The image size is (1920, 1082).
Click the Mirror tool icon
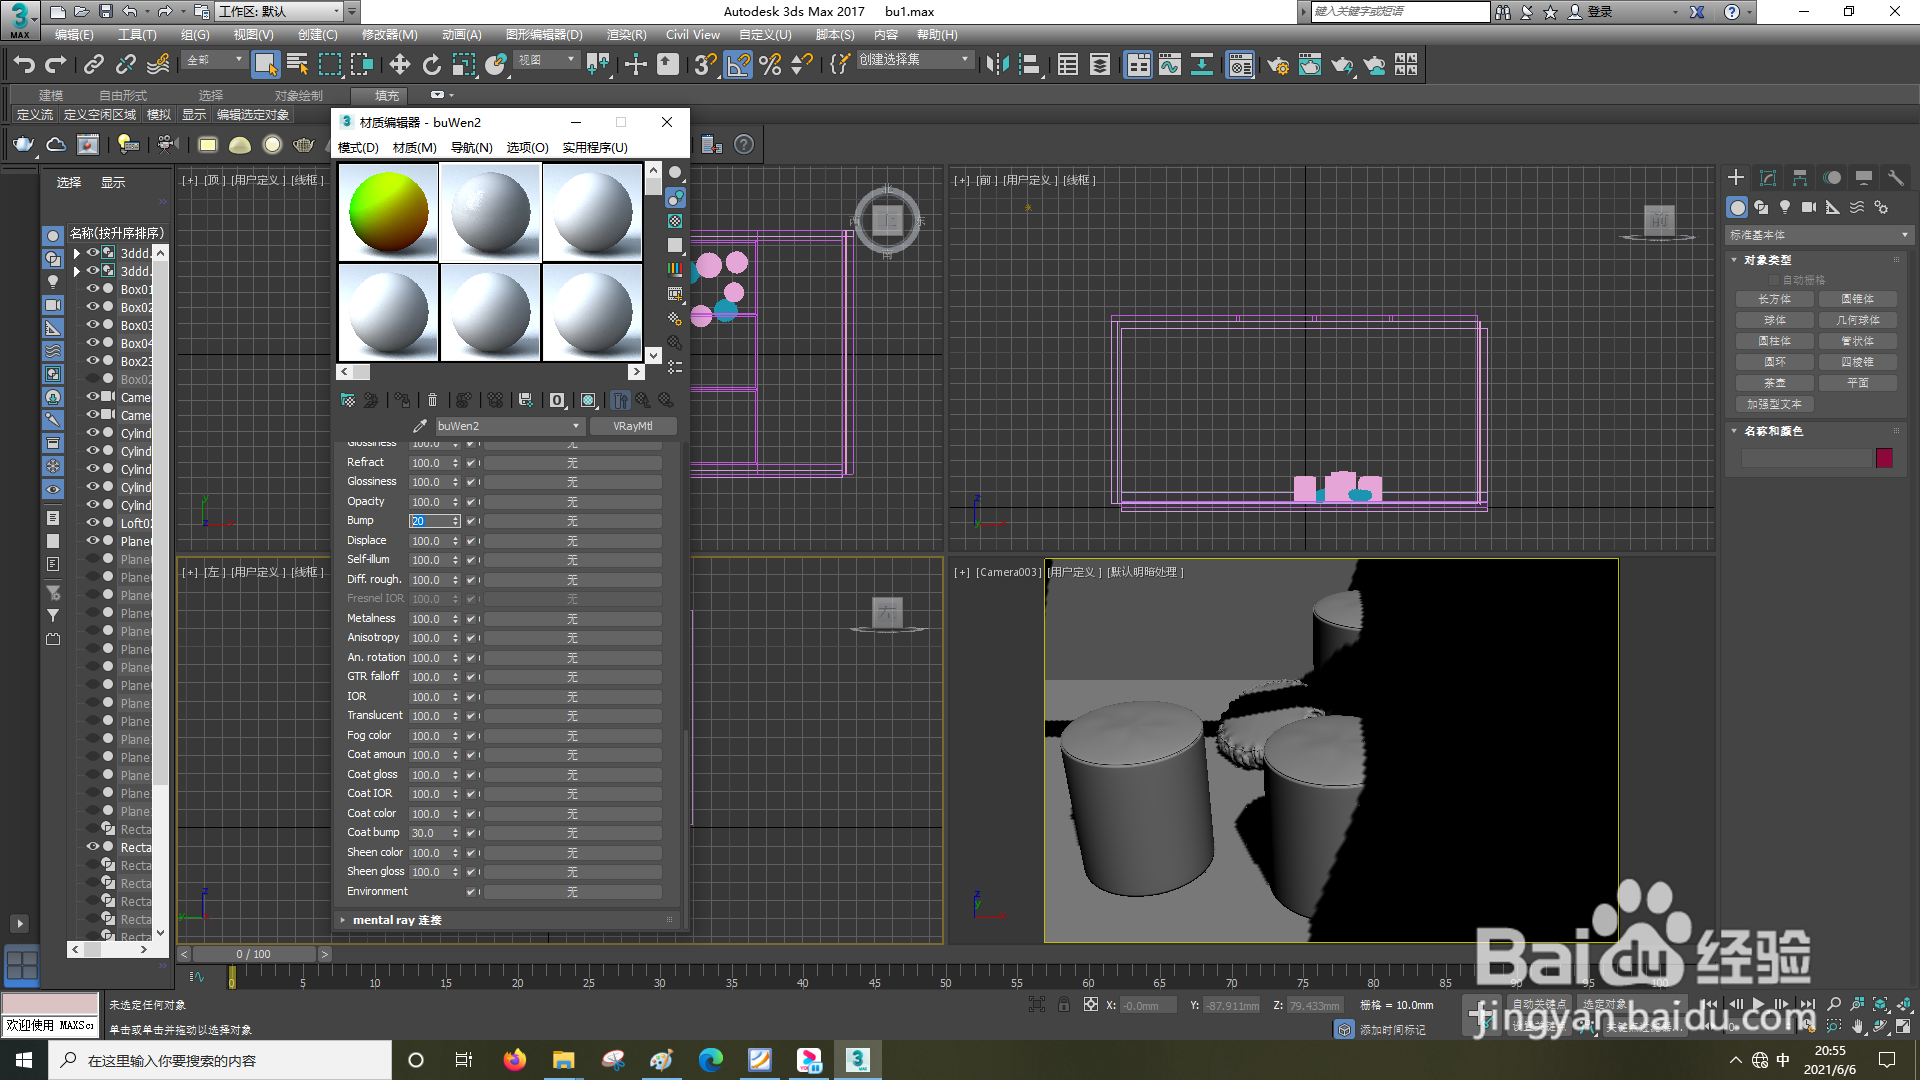pyautogui.click(x=996, y=65)
